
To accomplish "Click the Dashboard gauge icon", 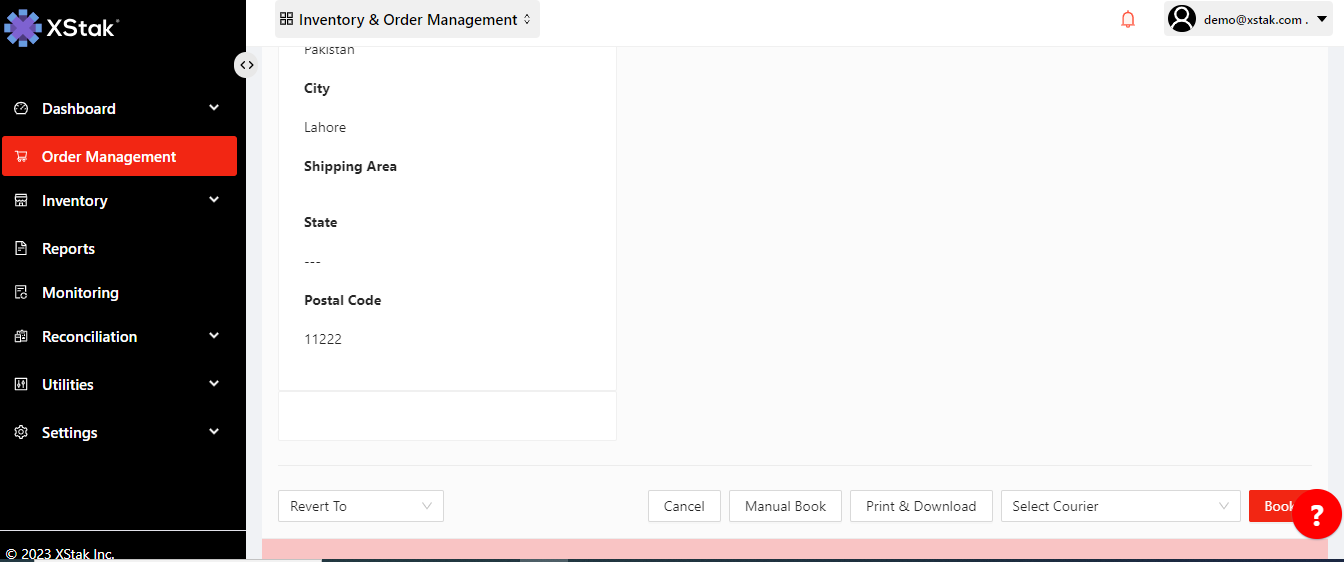I will click(21, 109).
